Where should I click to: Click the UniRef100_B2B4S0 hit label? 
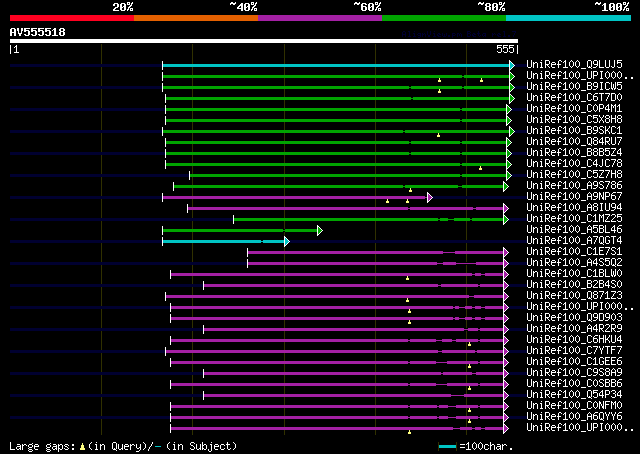pyautogui.click(x=574, y=284)
